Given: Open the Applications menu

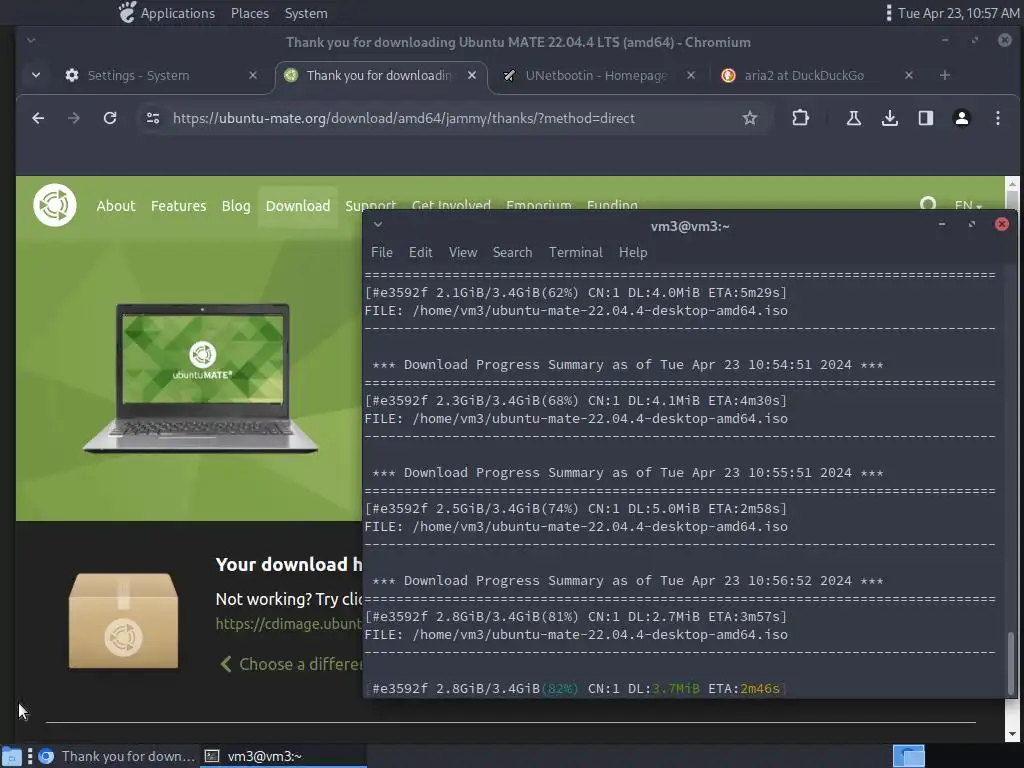Looking at the screenshot, I should (x=178, y=13).
